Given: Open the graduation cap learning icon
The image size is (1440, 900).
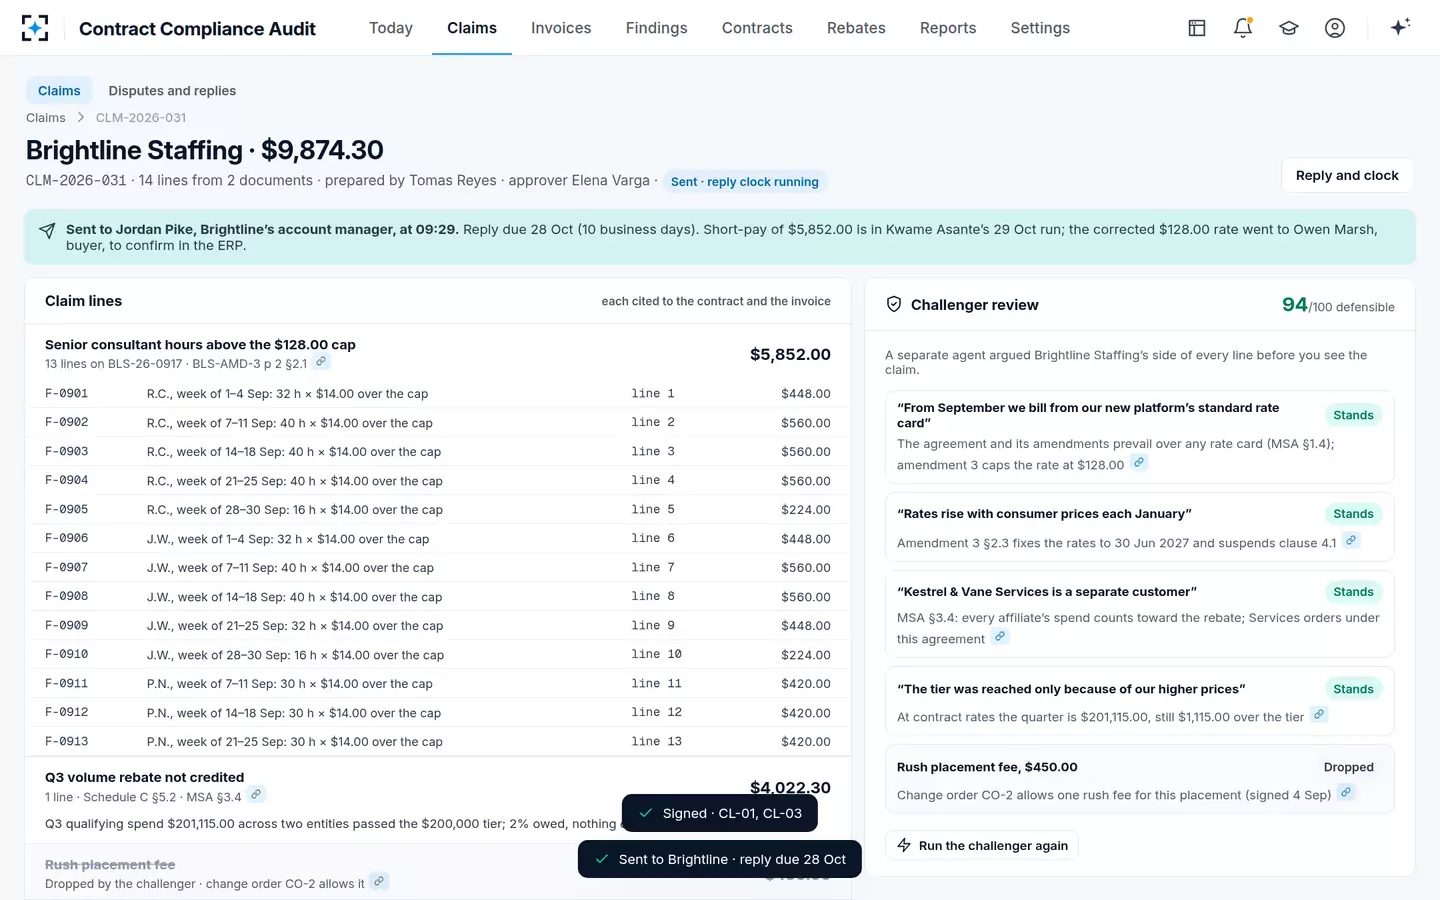Looking at the screenshot, I should tap(1289, 28).
